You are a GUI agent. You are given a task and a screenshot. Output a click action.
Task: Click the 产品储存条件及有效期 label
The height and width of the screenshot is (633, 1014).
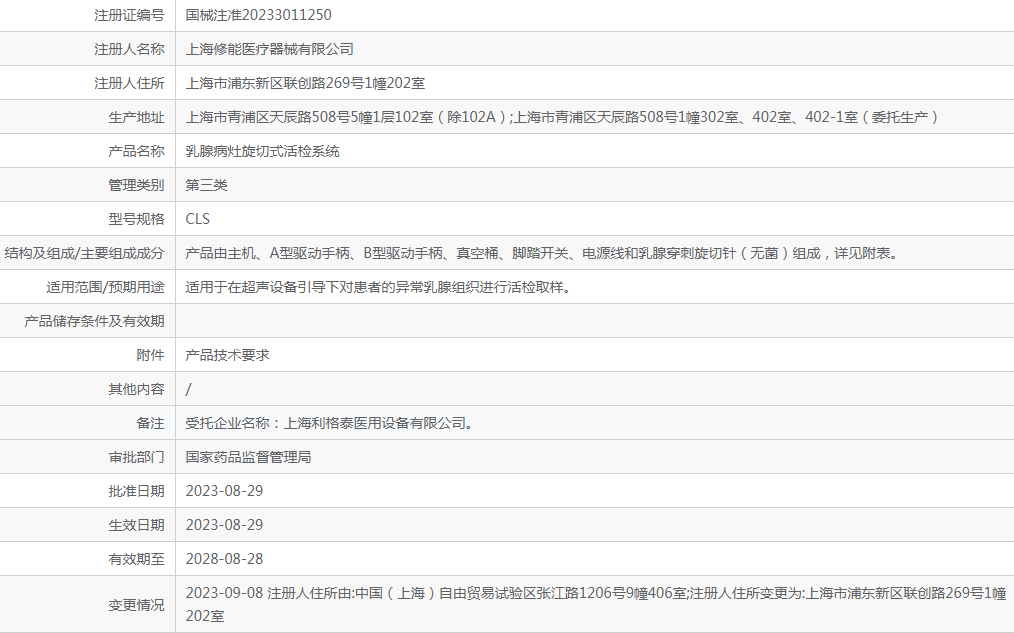[94, 321]
